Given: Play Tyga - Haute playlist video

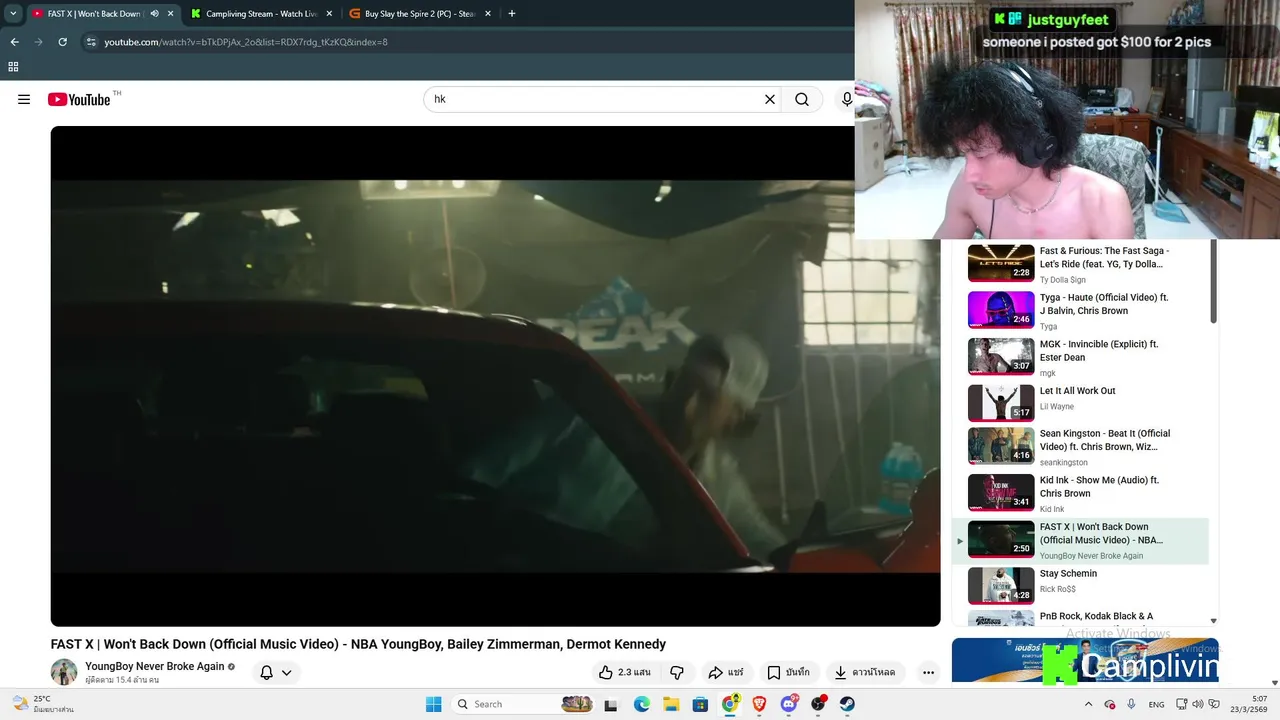Looking at the screenshot, I should pyautogui.click(x=1080, y=311).
